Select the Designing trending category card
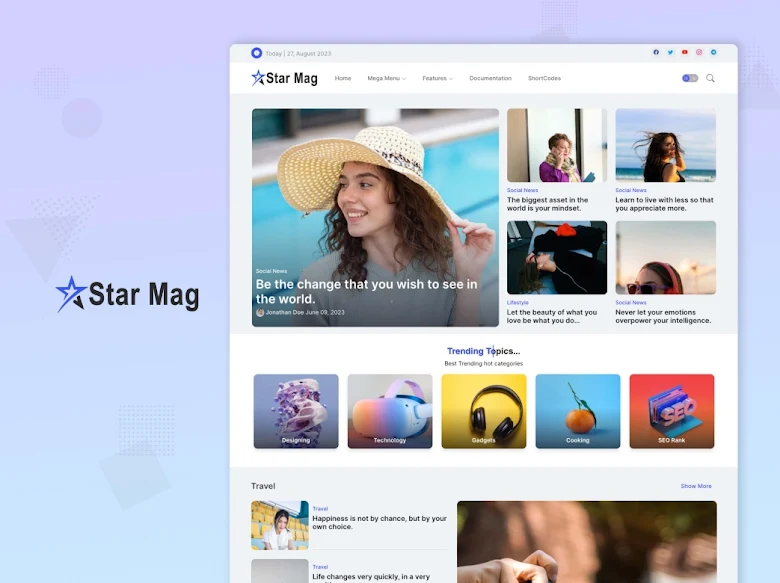Screen dimensions: 780x583 coord(296,411)
